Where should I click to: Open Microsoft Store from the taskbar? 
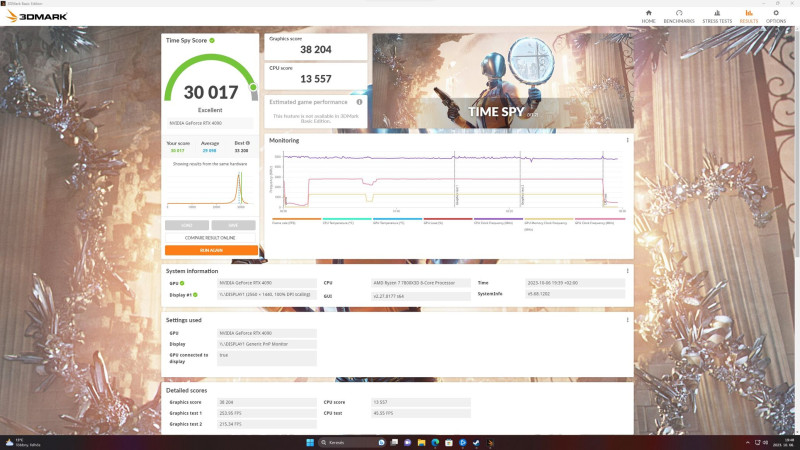pos(448,442)
